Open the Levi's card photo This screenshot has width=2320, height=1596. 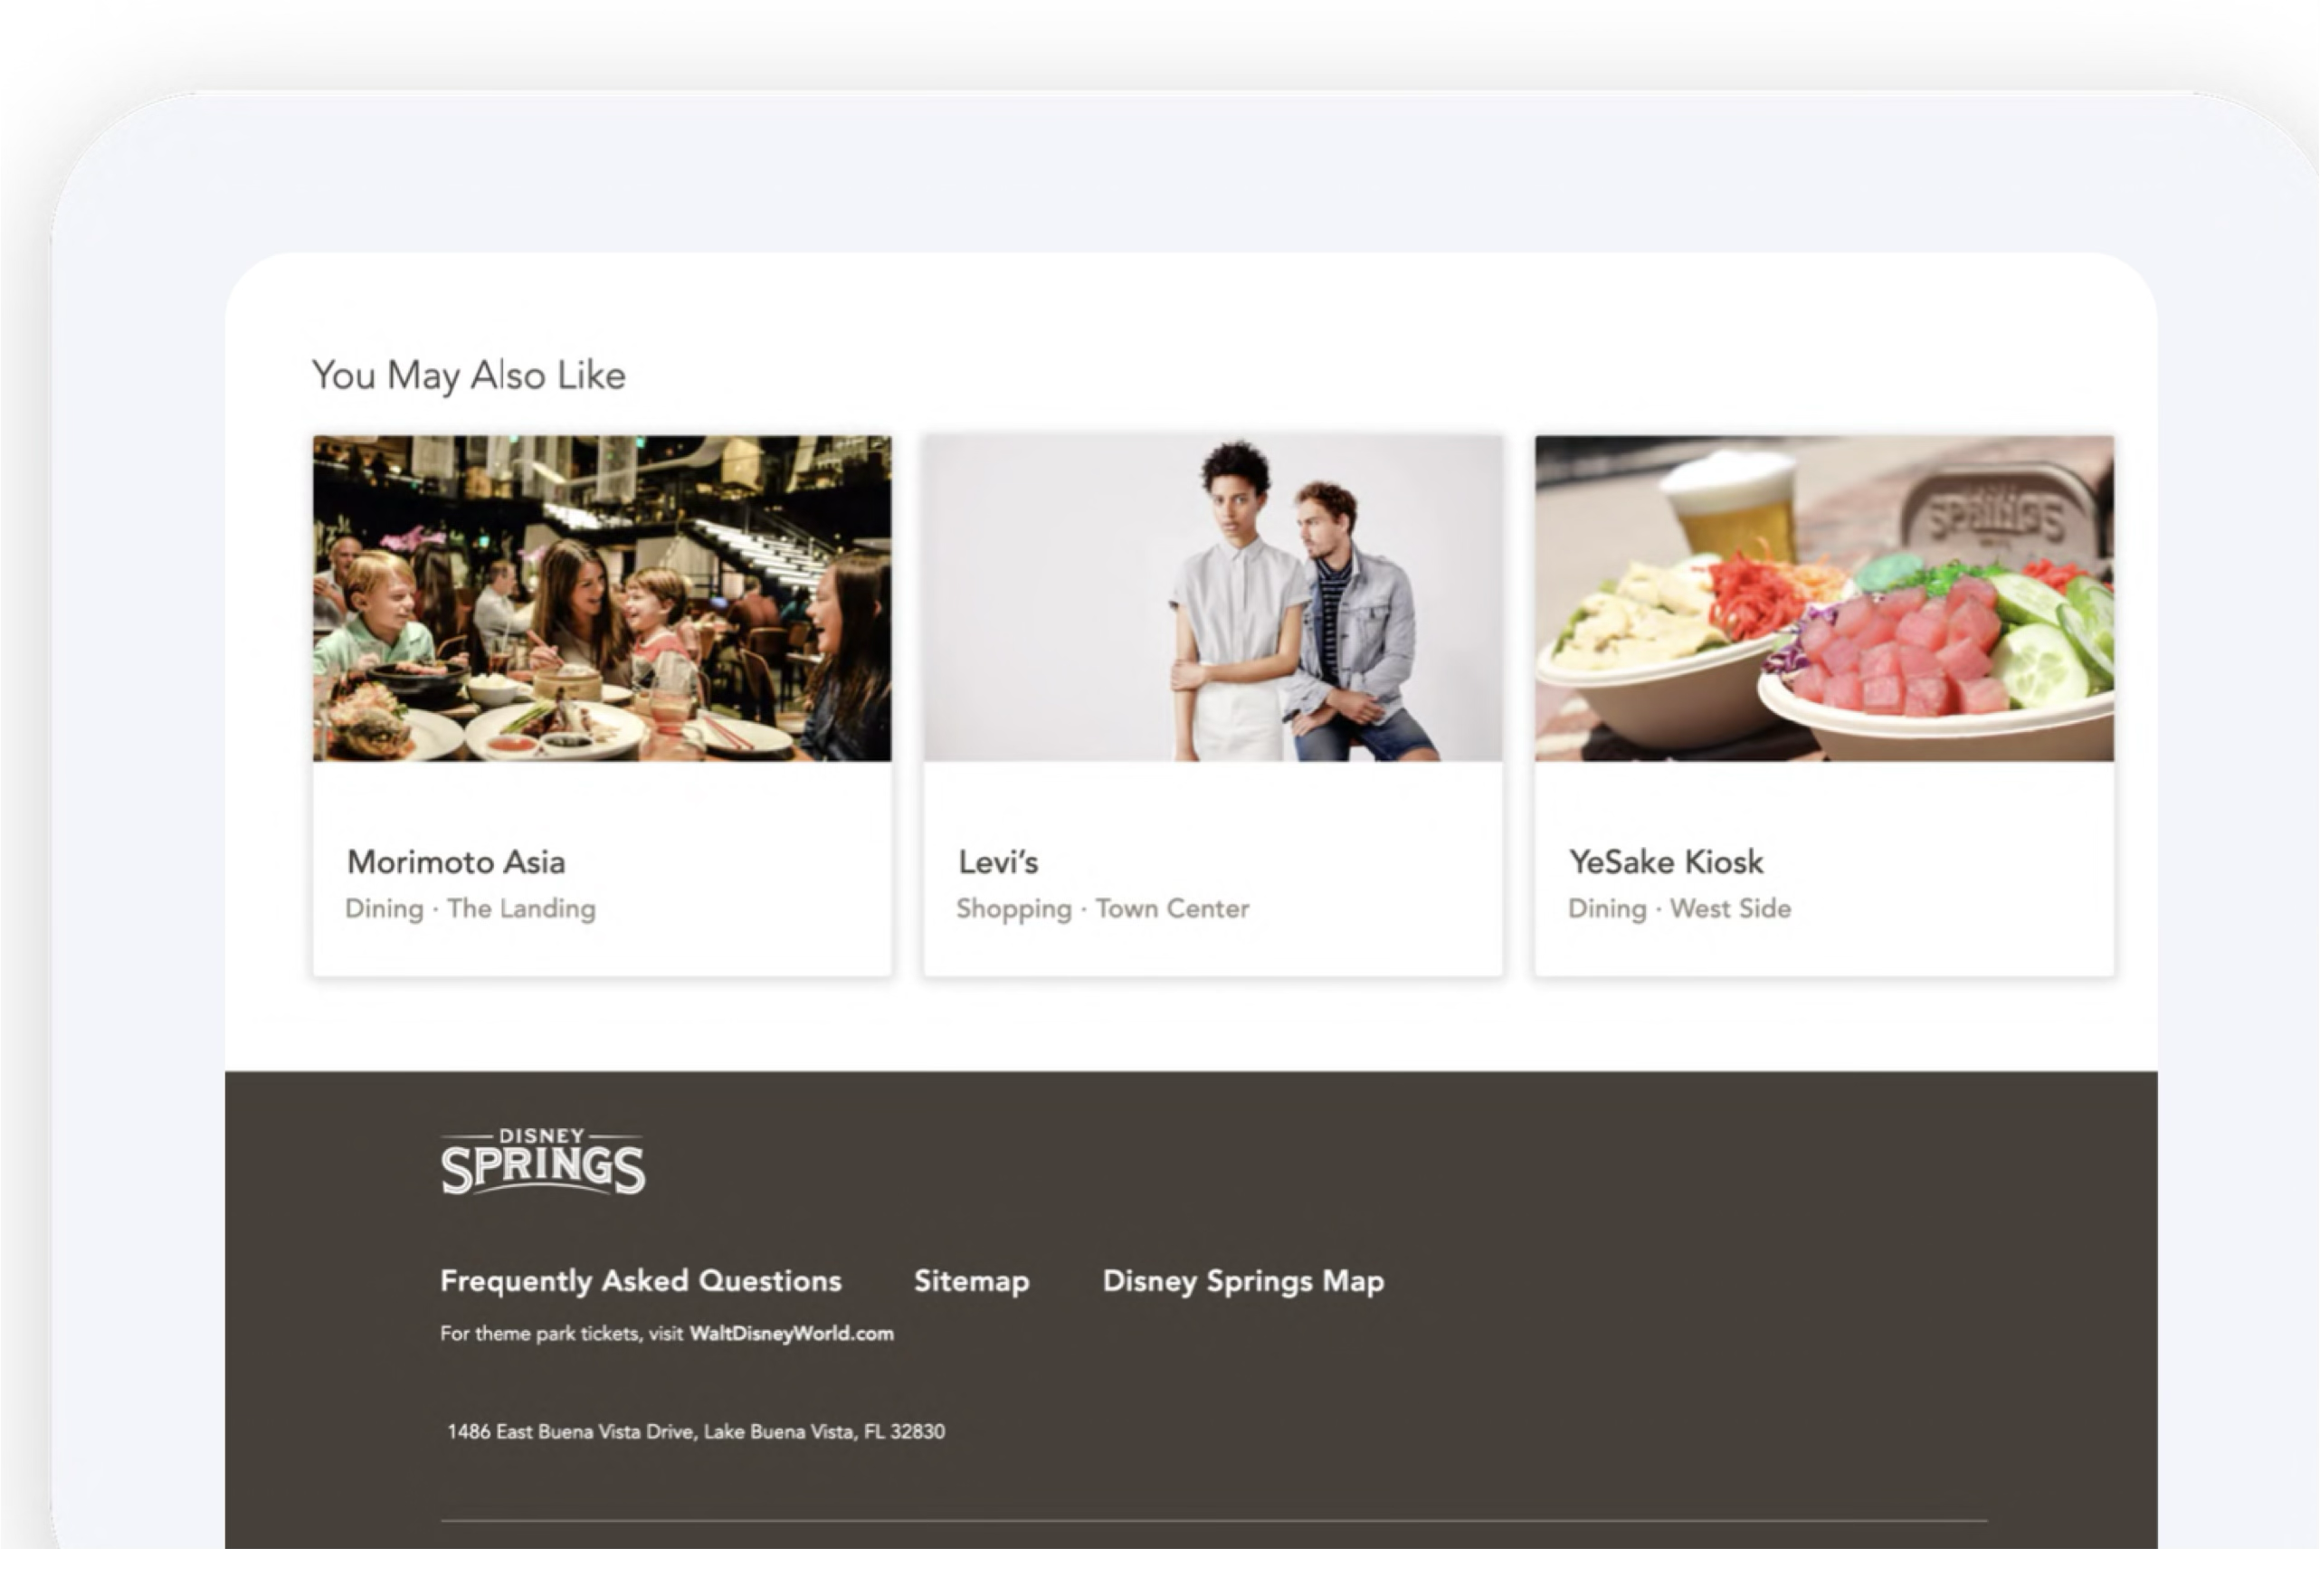point(1213,598)
